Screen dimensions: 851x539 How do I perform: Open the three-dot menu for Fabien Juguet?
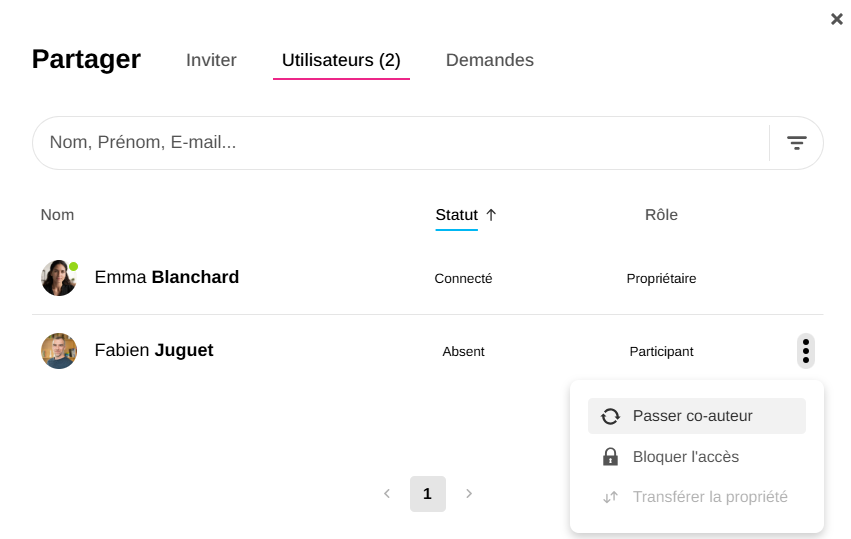pos(806,351)
